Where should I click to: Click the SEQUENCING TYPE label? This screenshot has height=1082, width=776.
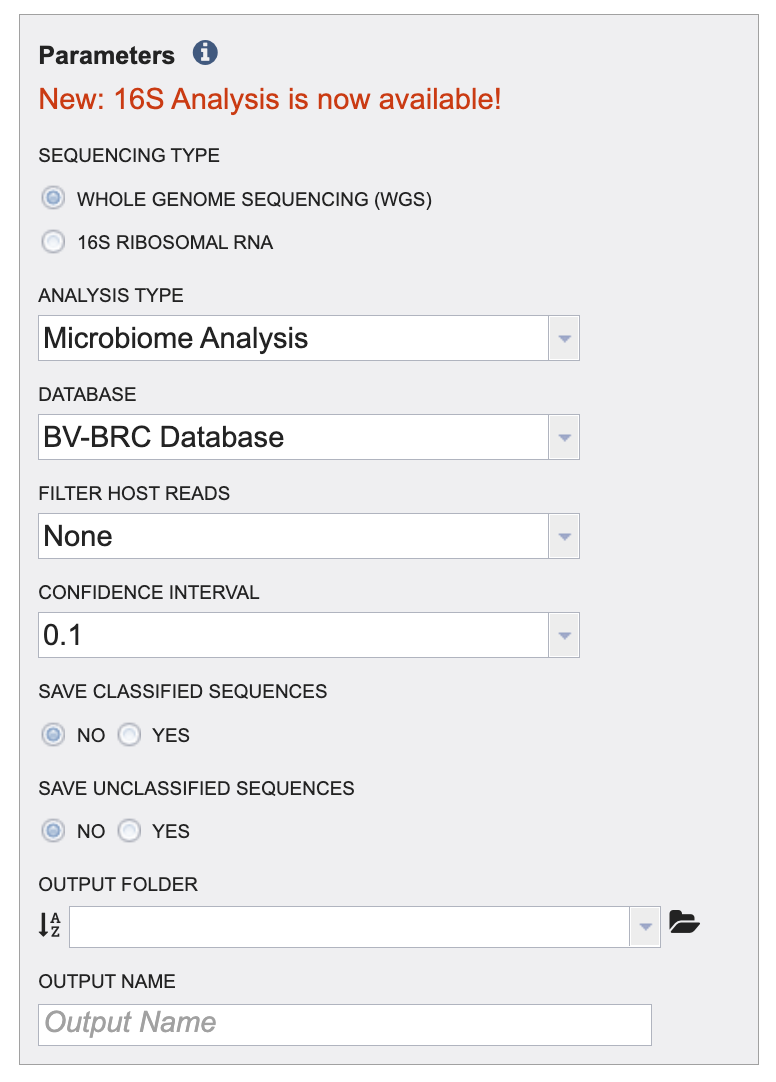(129, 155)
